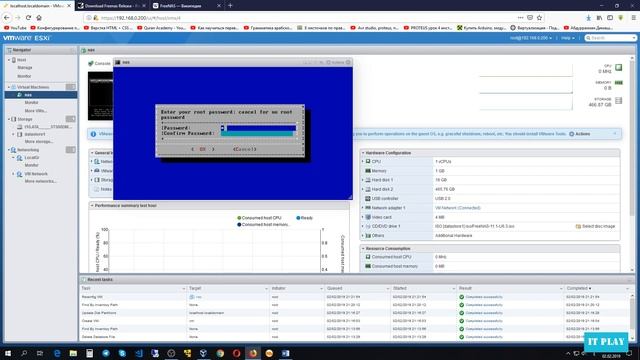The width and height of the screenshot is (640, 360).
Task: Click the Video card icon
Action: pos(368,217)
